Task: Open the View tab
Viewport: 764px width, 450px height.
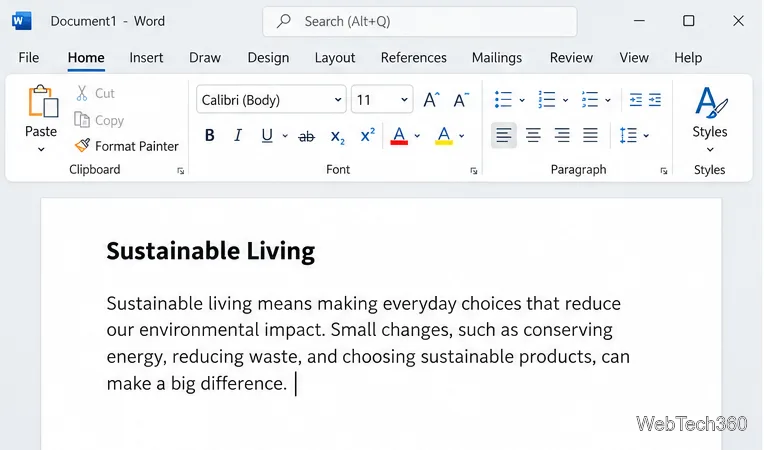Action: 634,57
